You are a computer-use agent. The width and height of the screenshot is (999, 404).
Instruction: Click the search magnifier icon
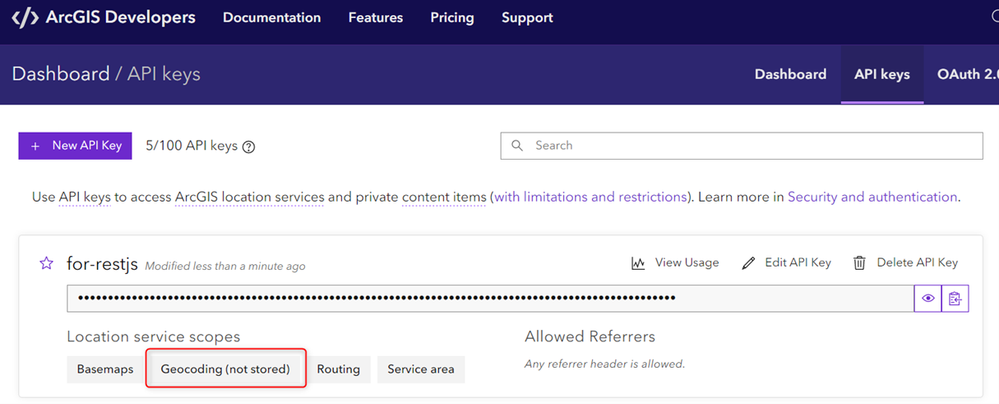click(518, 145)
